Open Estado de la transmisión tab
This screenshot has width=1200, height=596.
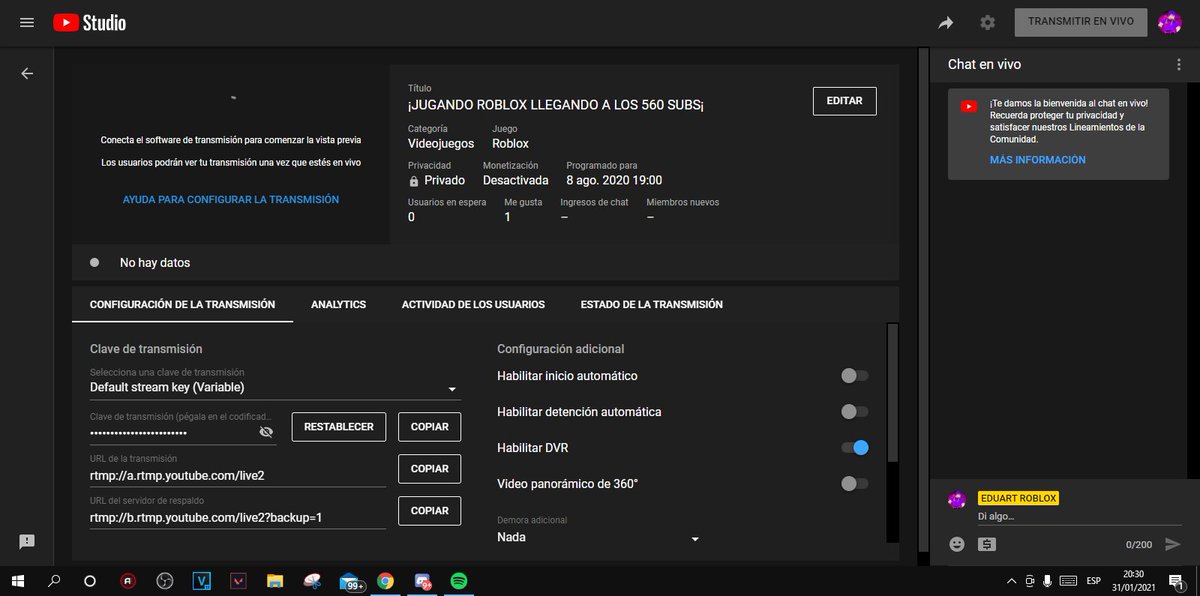point(651,304)
